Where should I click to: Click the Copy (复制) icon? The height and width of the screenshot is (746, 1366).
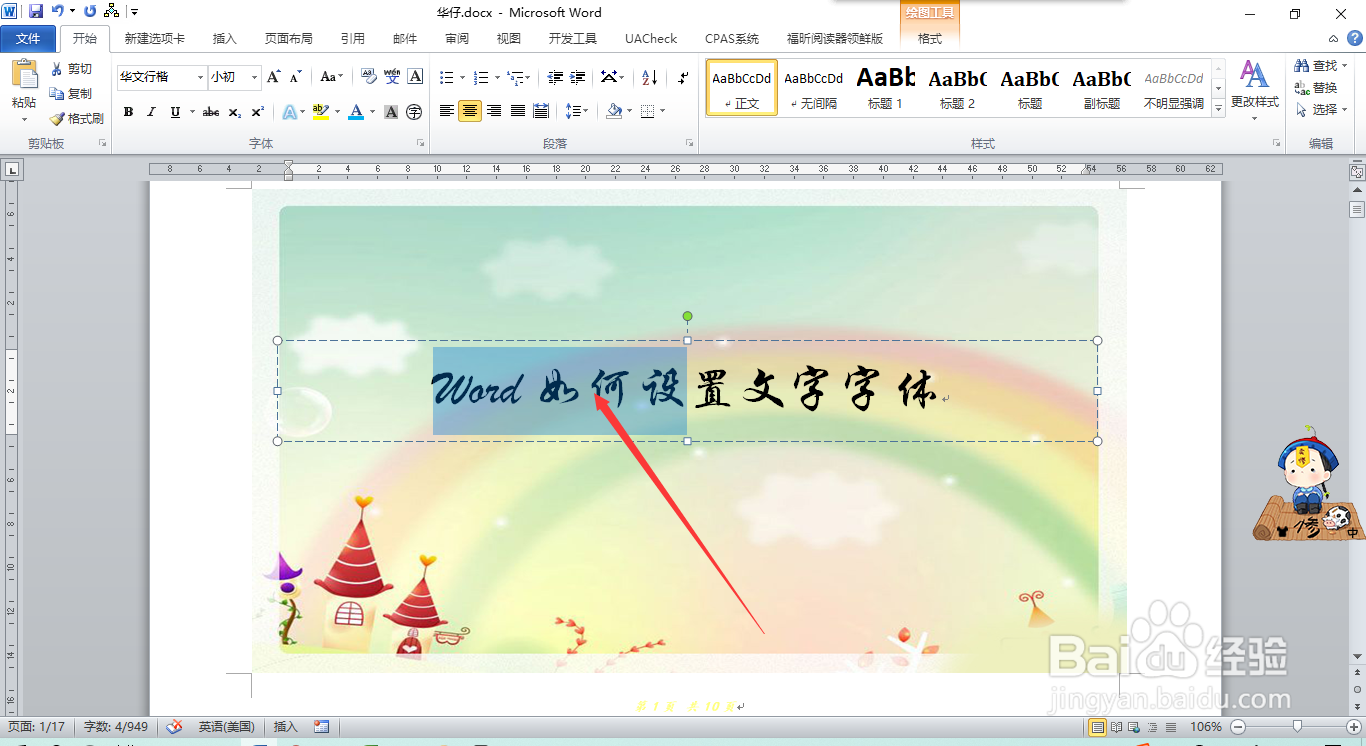click(57, 93)
